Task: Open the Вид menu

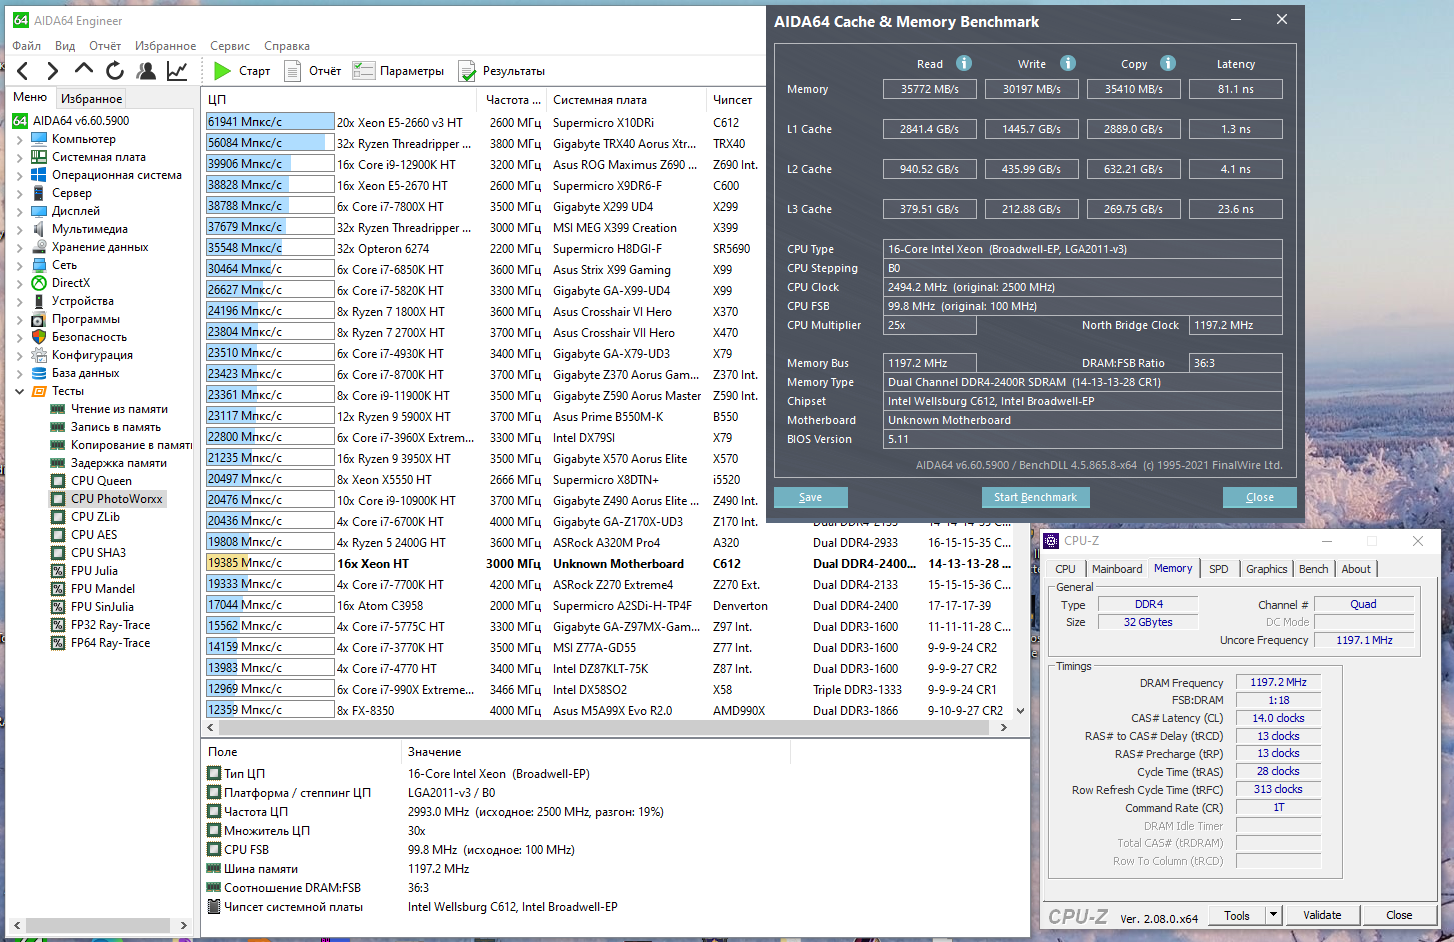Action: point(65,46)
